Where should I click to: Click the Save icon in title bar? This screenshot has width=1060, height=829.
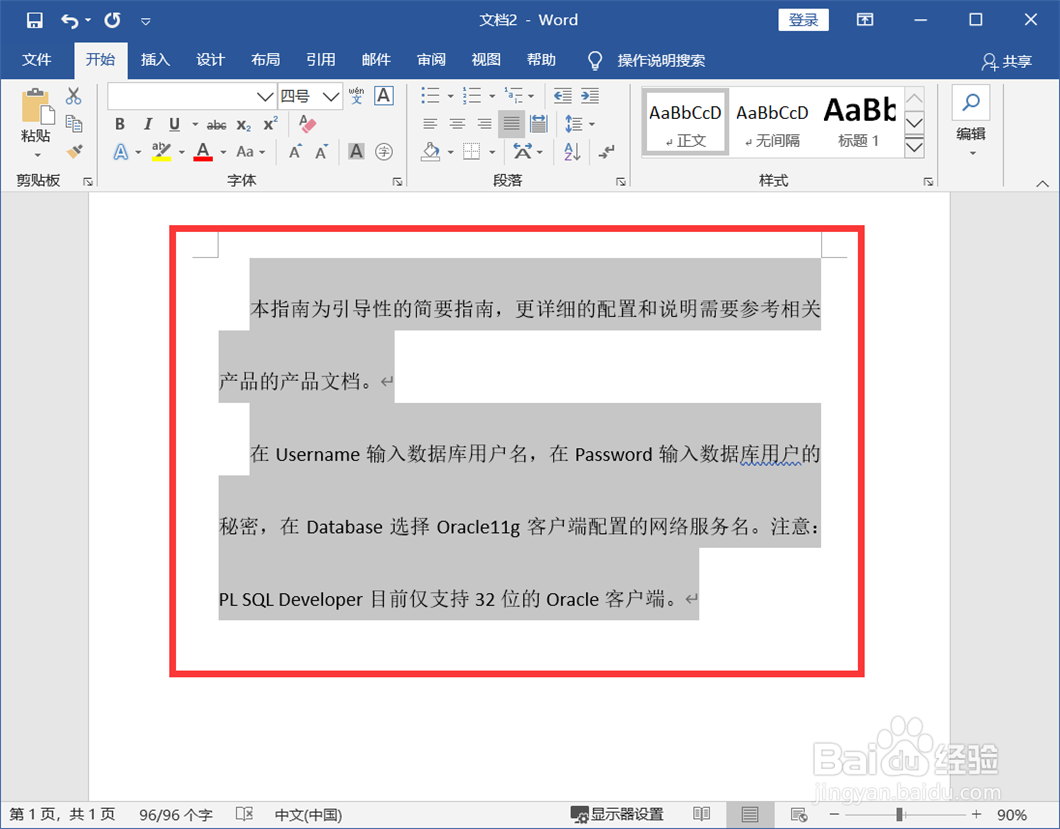tap(34, 20)
